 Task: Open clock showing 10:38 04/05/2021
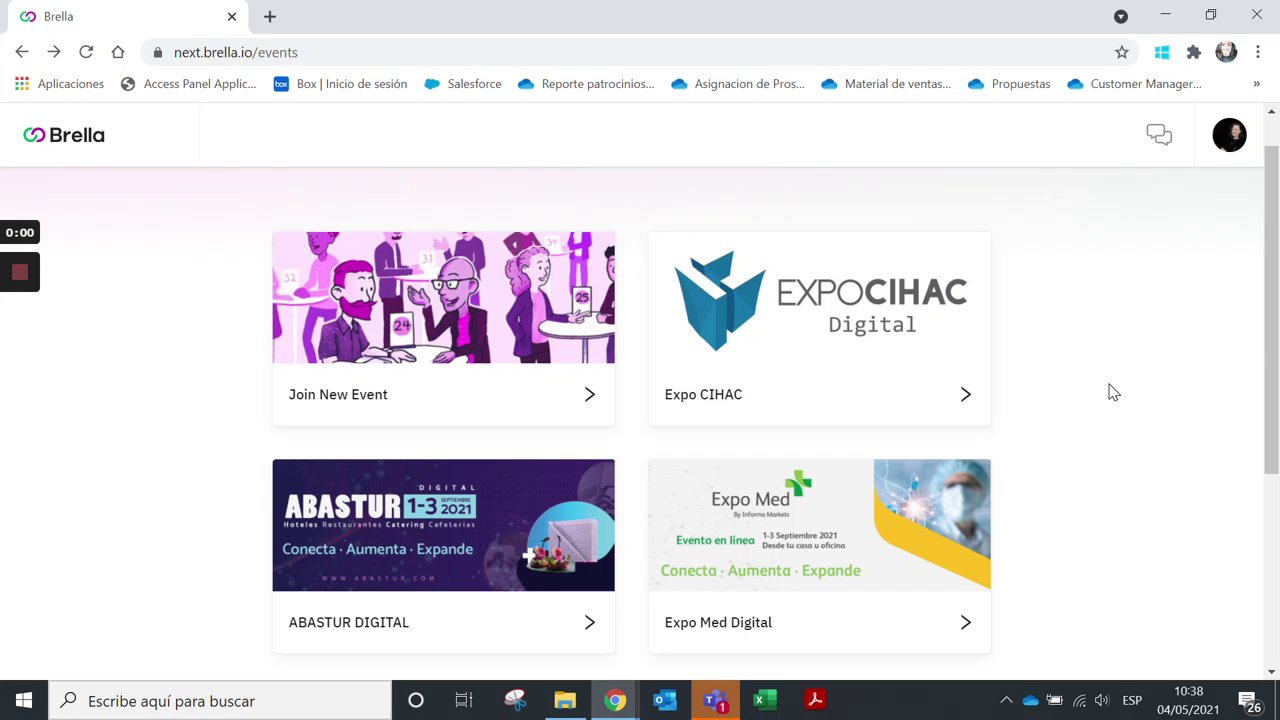tap(1188, 701)
